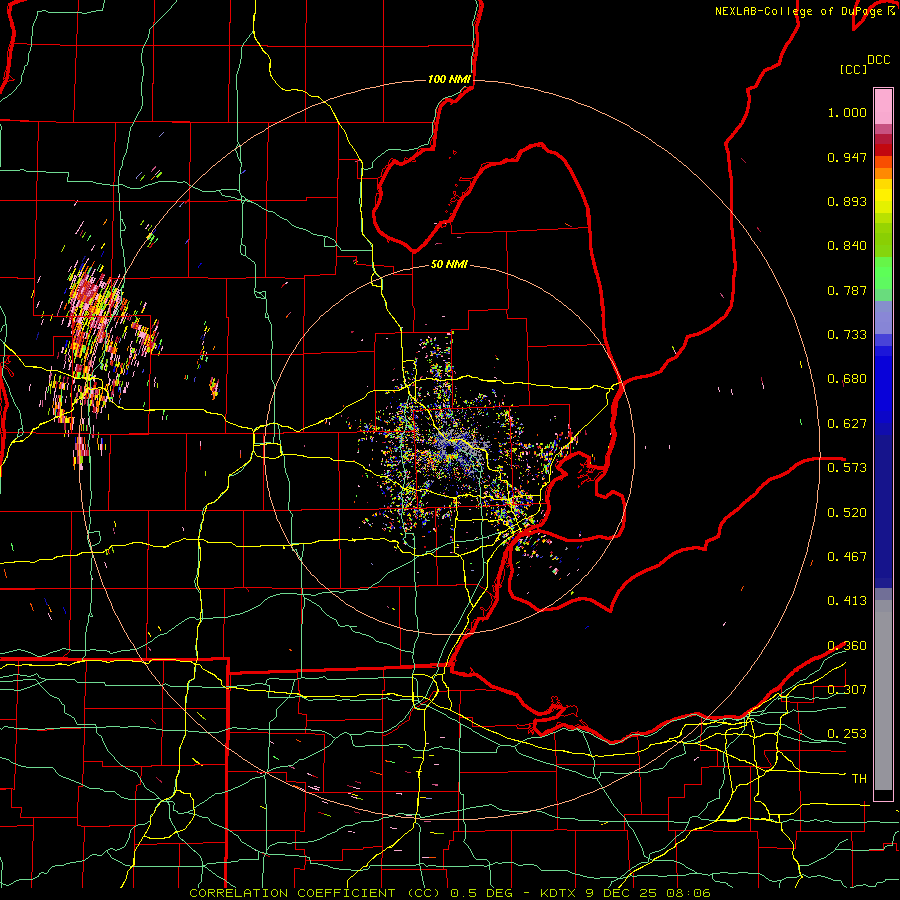This screenshot has width=900, height=900.
Task: Click the bright green color scale segment
Action: click(x=883, y=273)
